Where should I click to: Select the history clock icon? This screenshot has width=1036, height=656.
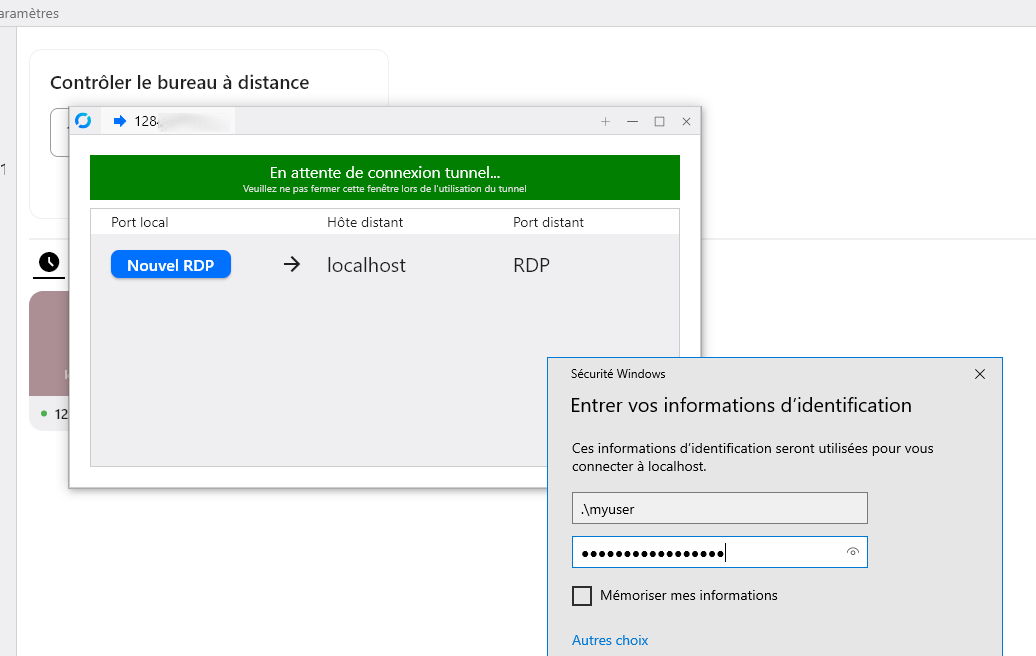(49, 263)
